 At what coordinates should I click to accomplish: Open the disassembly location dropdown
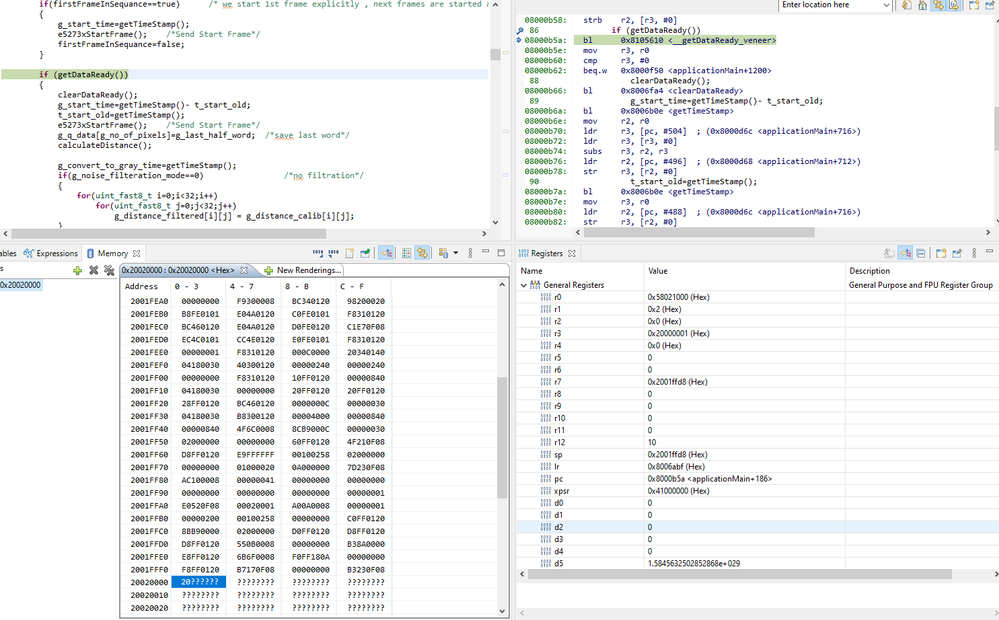coord(886,5)
